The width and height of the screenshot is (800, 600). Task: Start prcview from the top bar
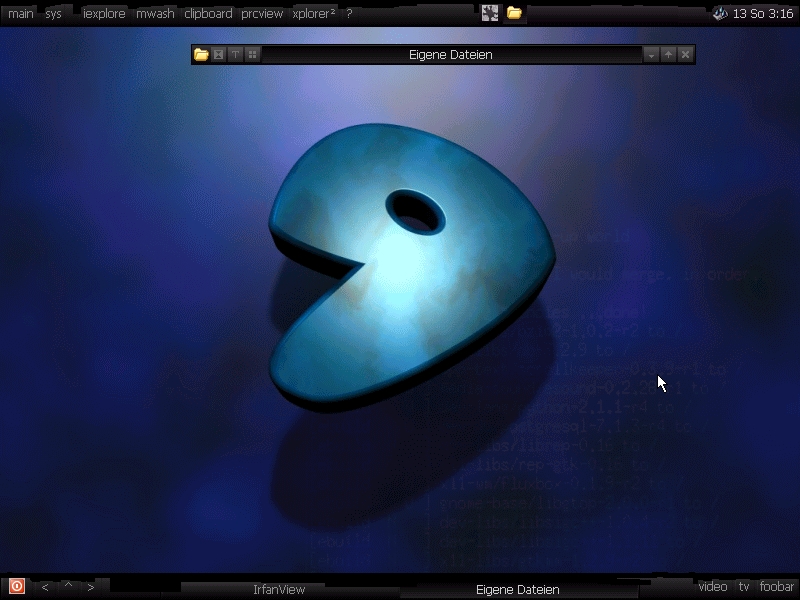coord(262,14)
